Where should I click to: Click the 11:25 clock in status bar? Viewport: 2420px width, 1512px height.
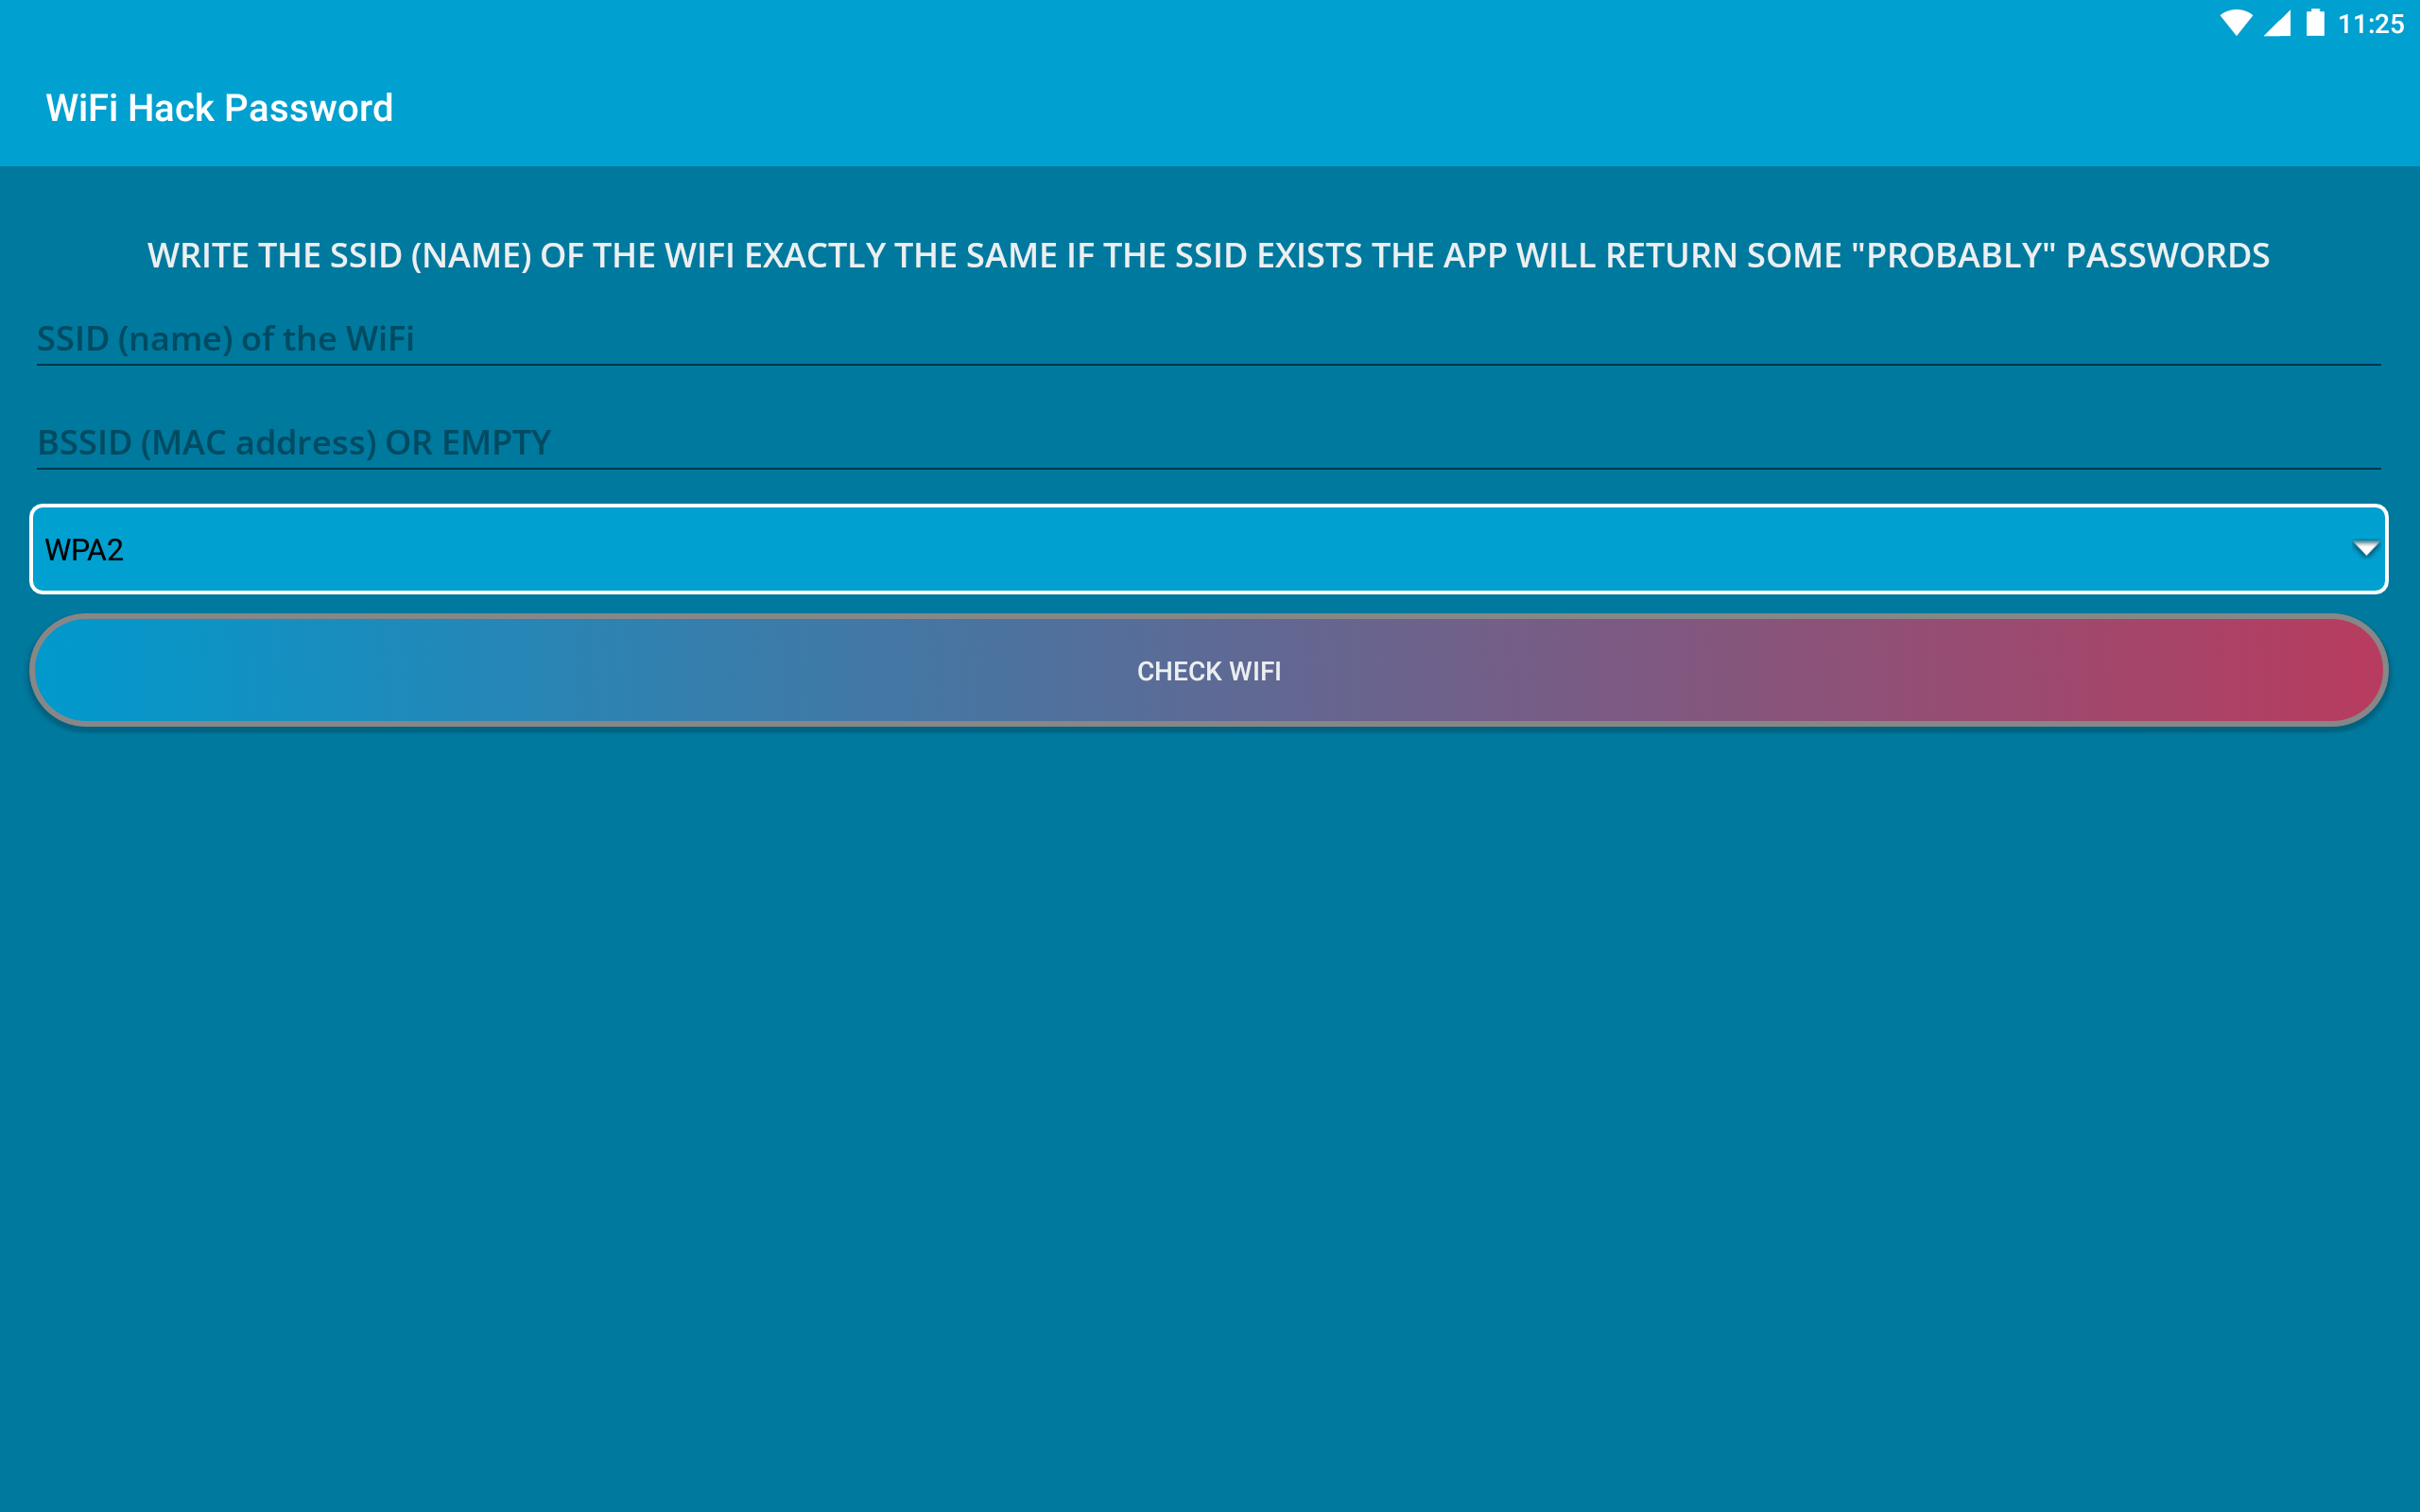2371,24
